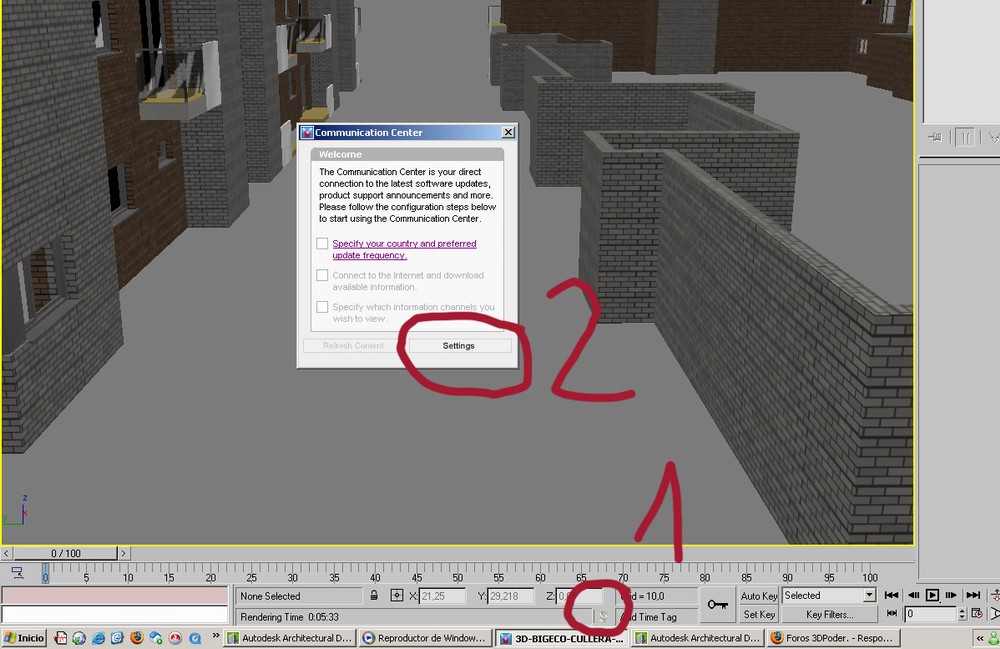
Task: Click the Y coordinate field
Action: click(x=511, y=596)
